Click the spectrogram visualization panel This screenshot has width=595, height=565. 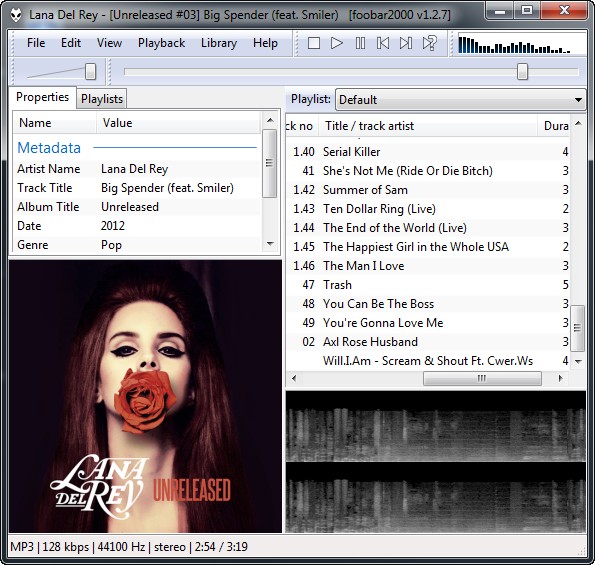[x=436, y=462]
